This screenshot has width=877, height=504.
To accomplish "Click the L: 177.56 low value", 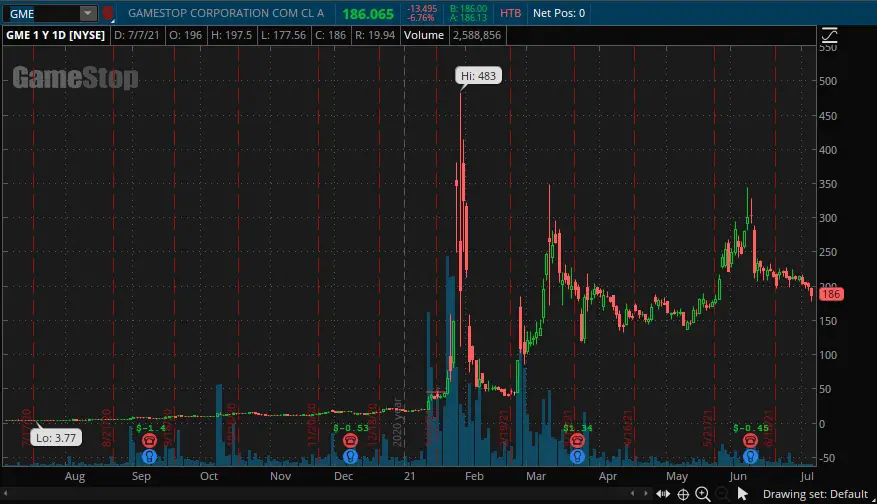I will coord(284,35).
